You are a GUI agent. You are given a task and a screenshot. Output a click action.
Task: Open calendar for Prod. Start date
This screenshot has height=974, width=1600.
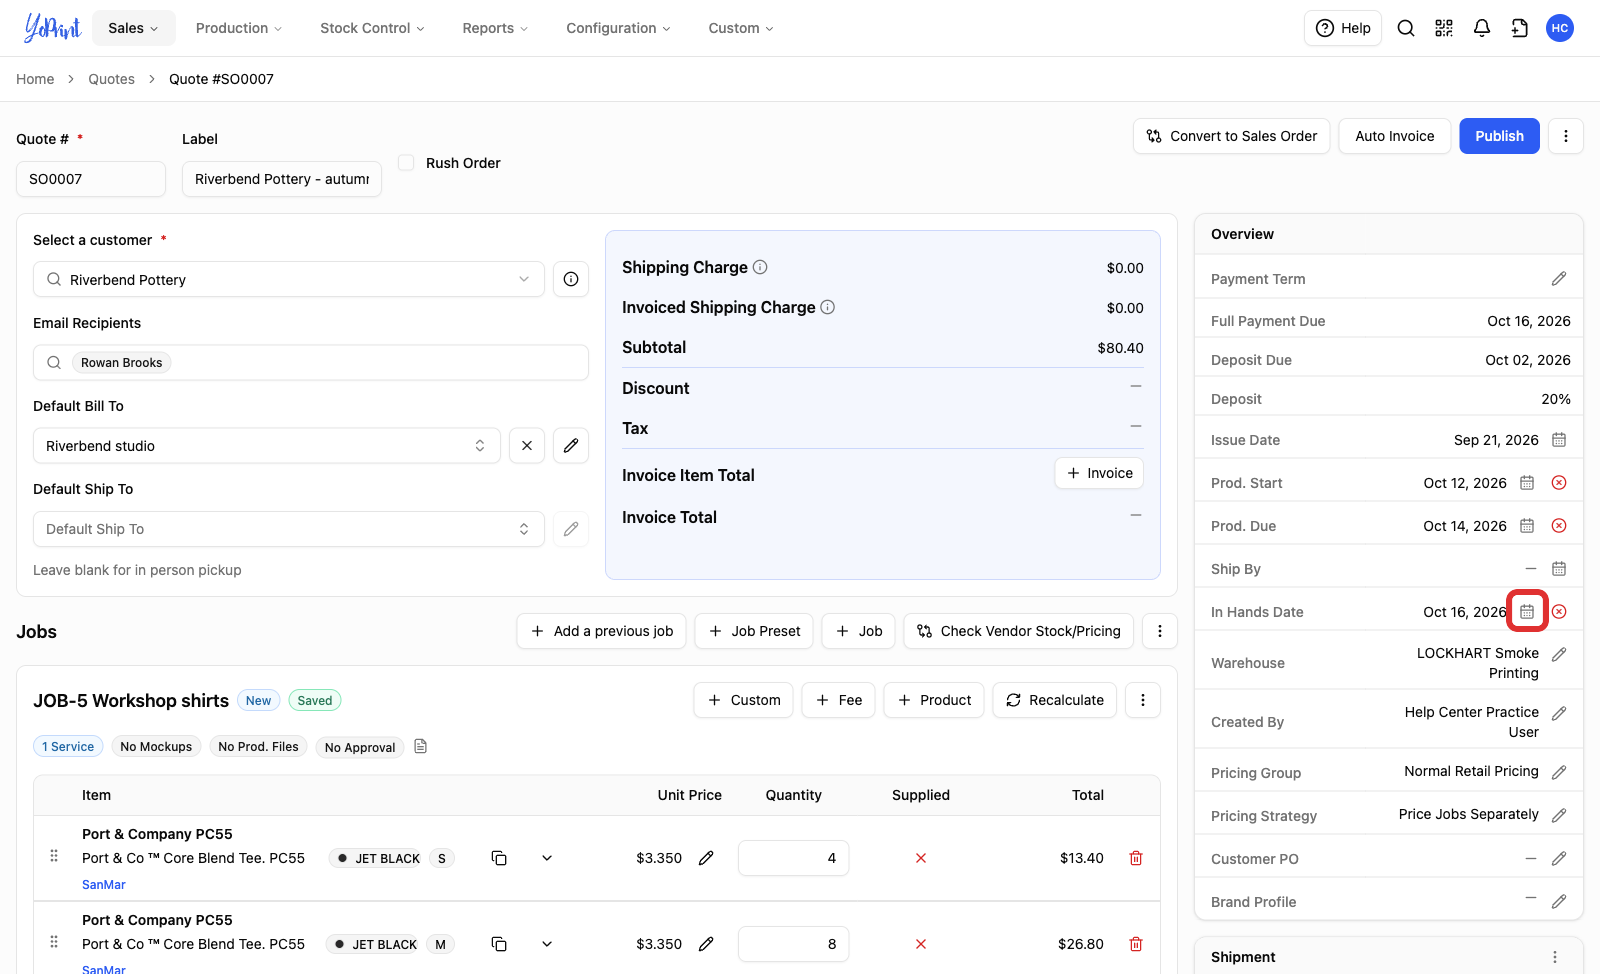[1527, 483]
